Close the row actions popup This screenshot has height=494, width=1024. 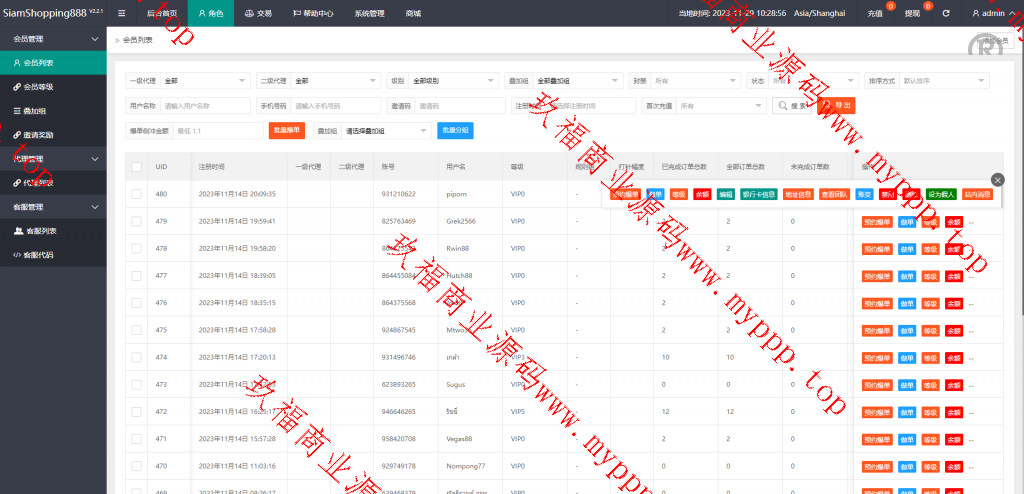click(x=997, y=179)
